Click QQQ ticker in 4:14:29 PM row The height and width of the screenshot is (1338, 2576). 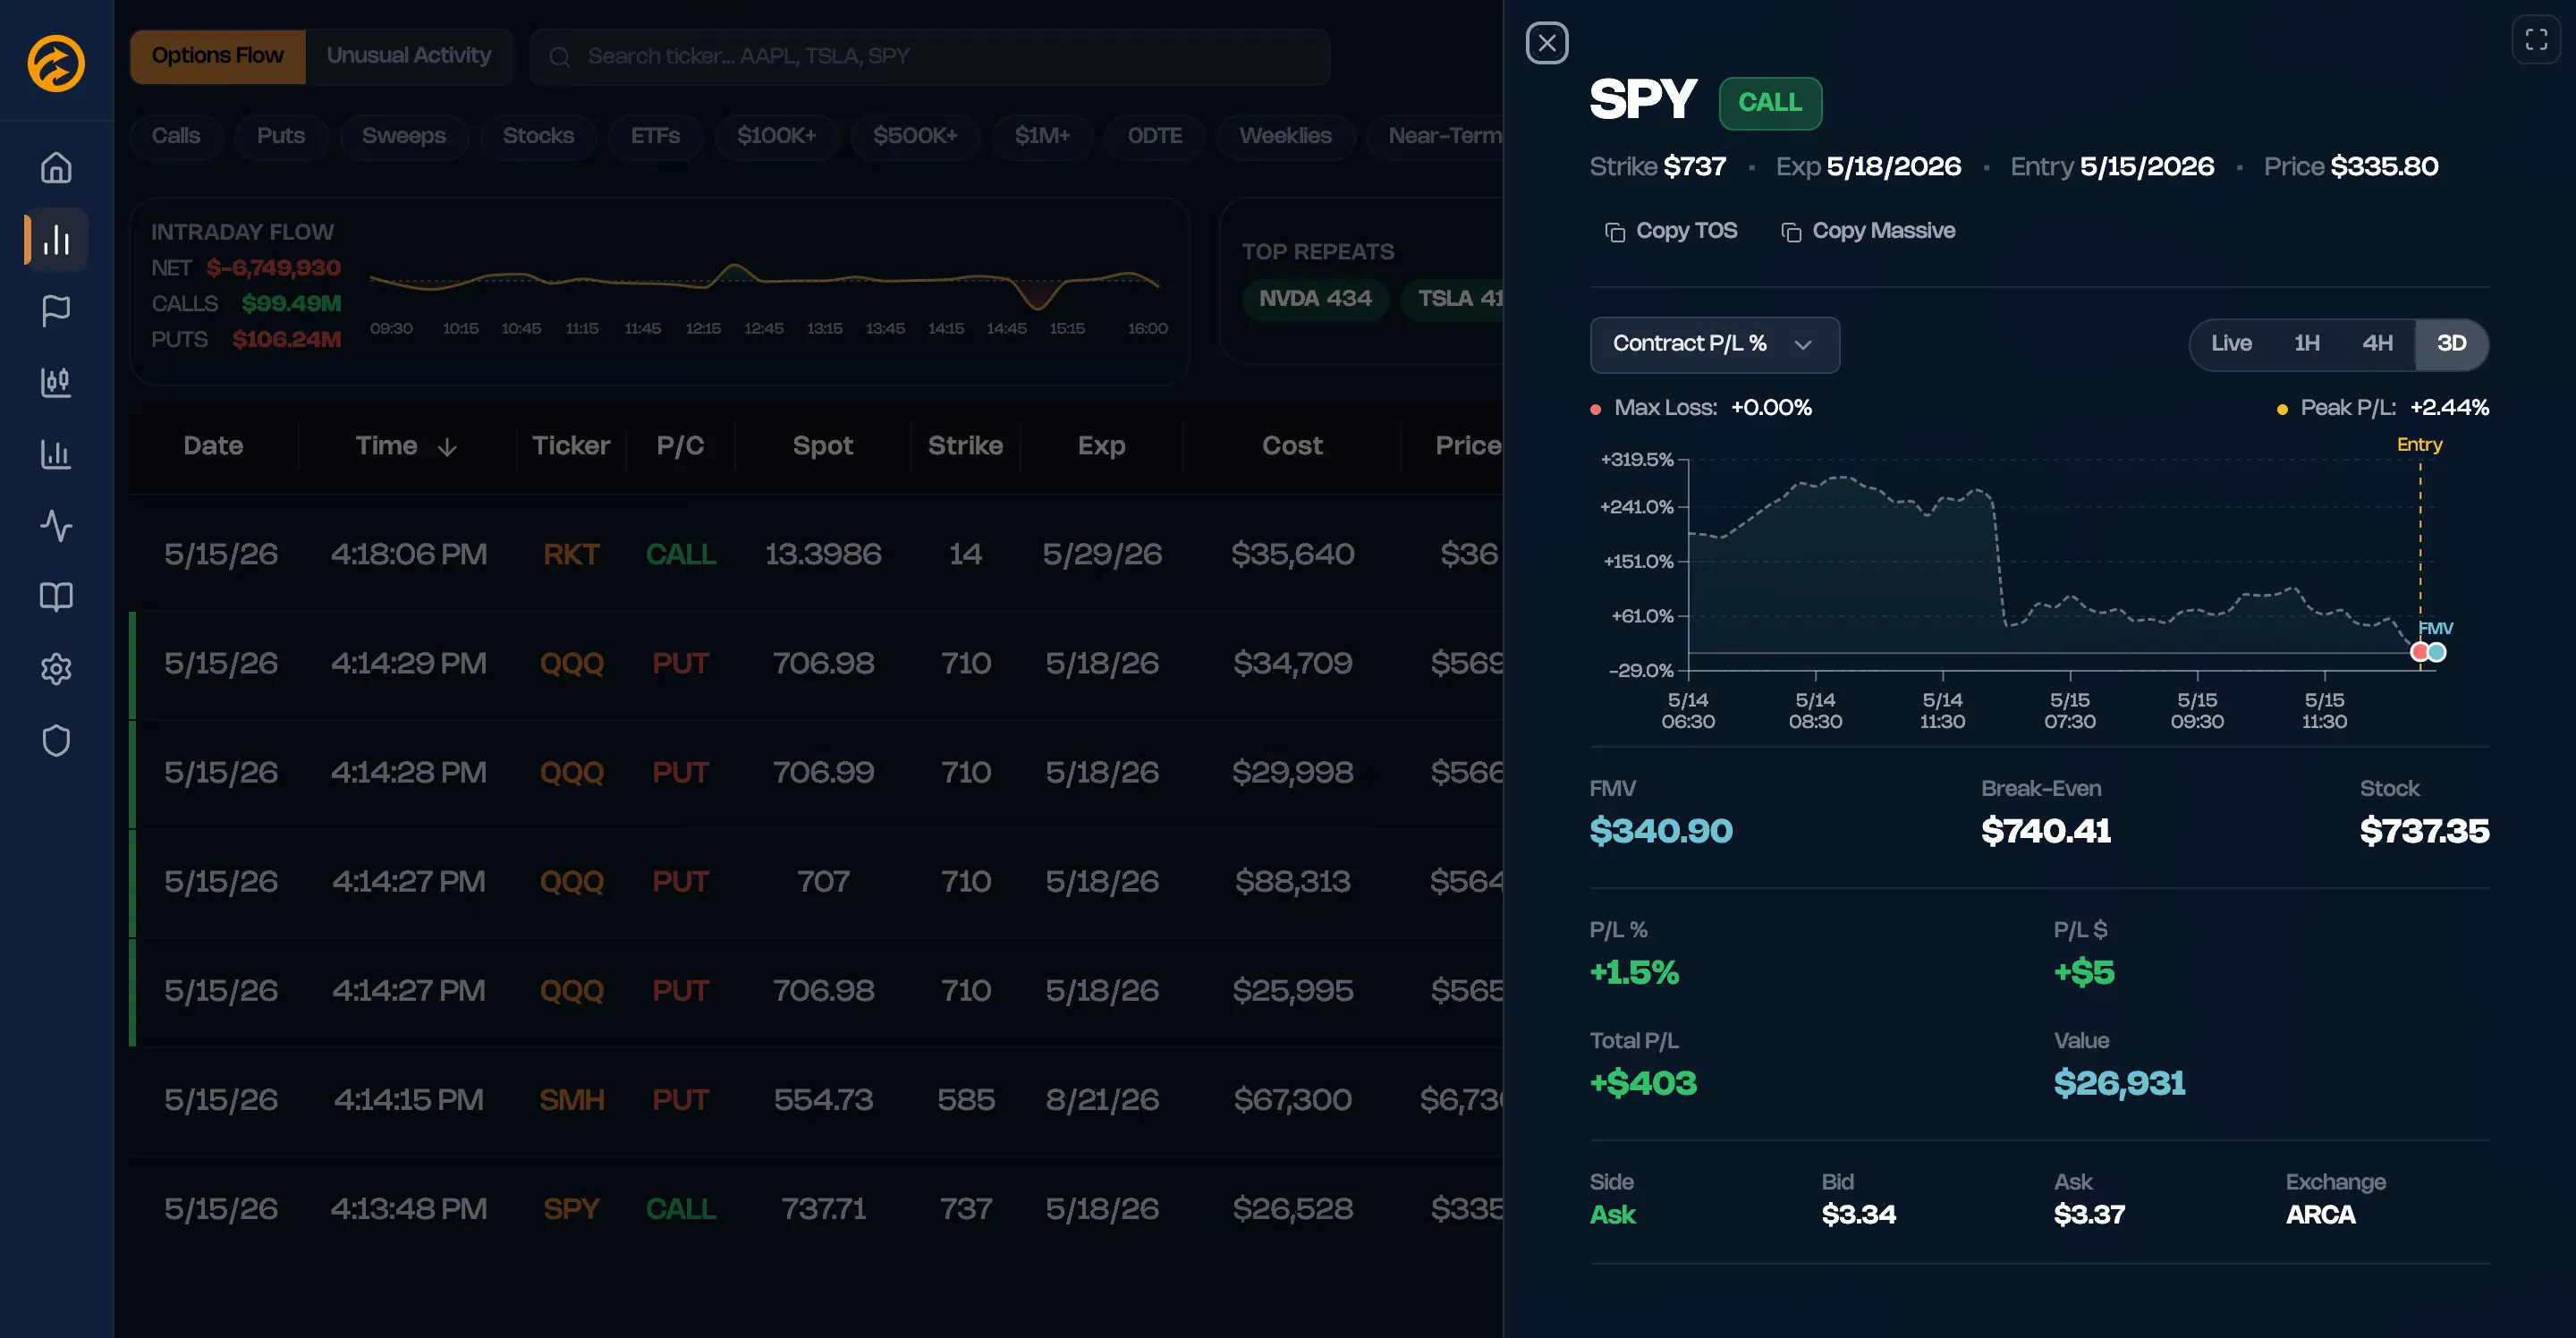coord(571,664)
